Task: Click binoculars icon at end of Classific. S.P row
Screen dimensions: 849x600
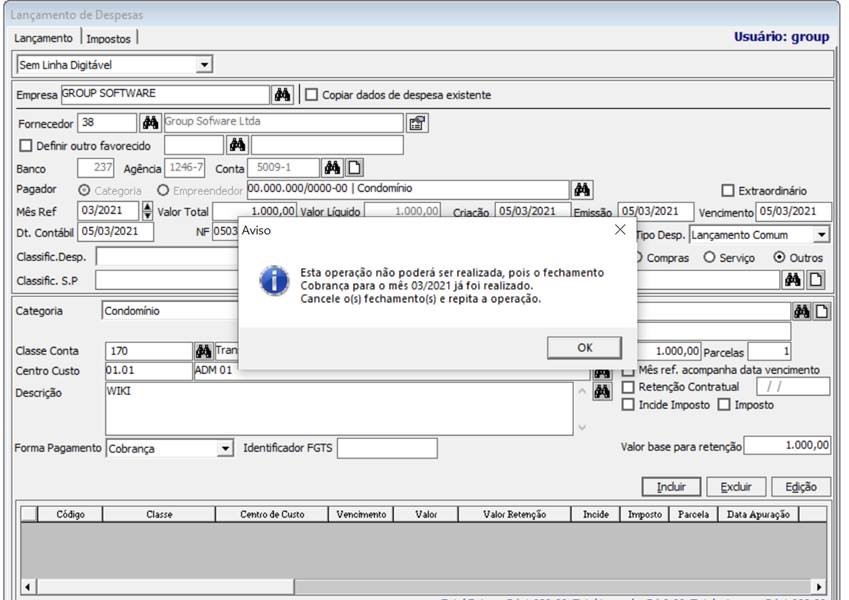Action: click(792, 279)
